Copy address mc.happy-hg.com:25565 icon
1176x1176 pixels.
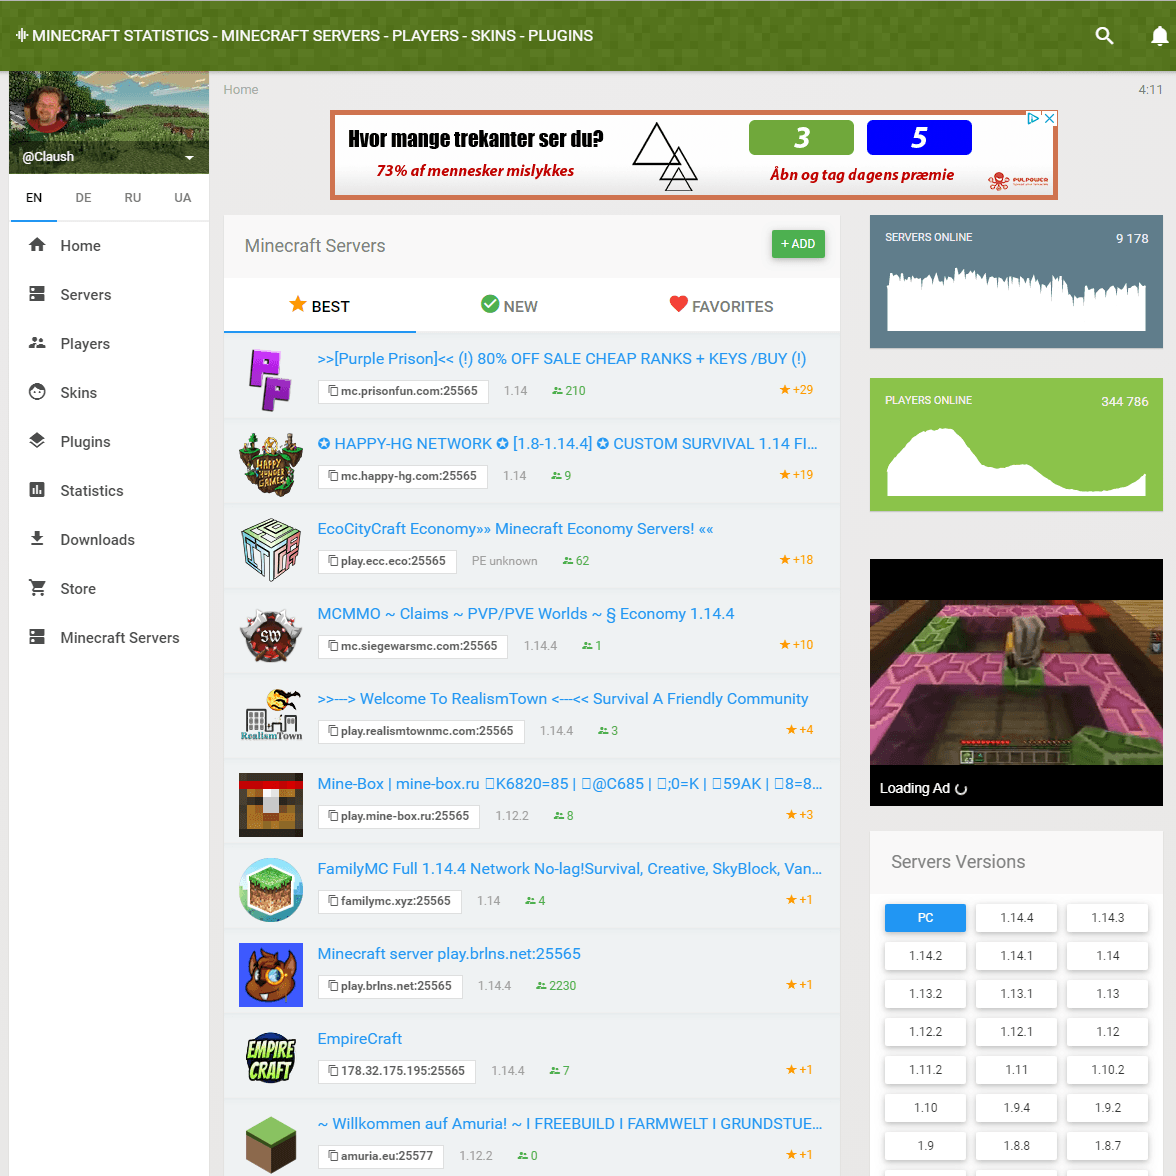(333, 476)
